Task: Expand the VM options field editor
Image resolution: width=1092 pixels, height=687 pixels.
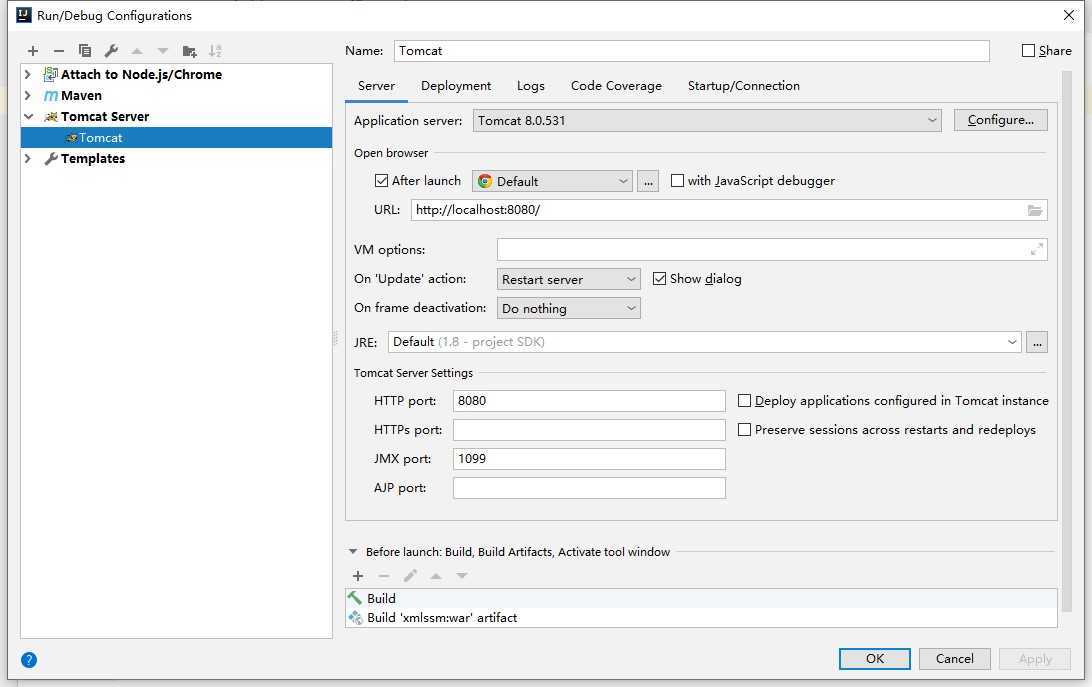Action: tap(1037, 249)
